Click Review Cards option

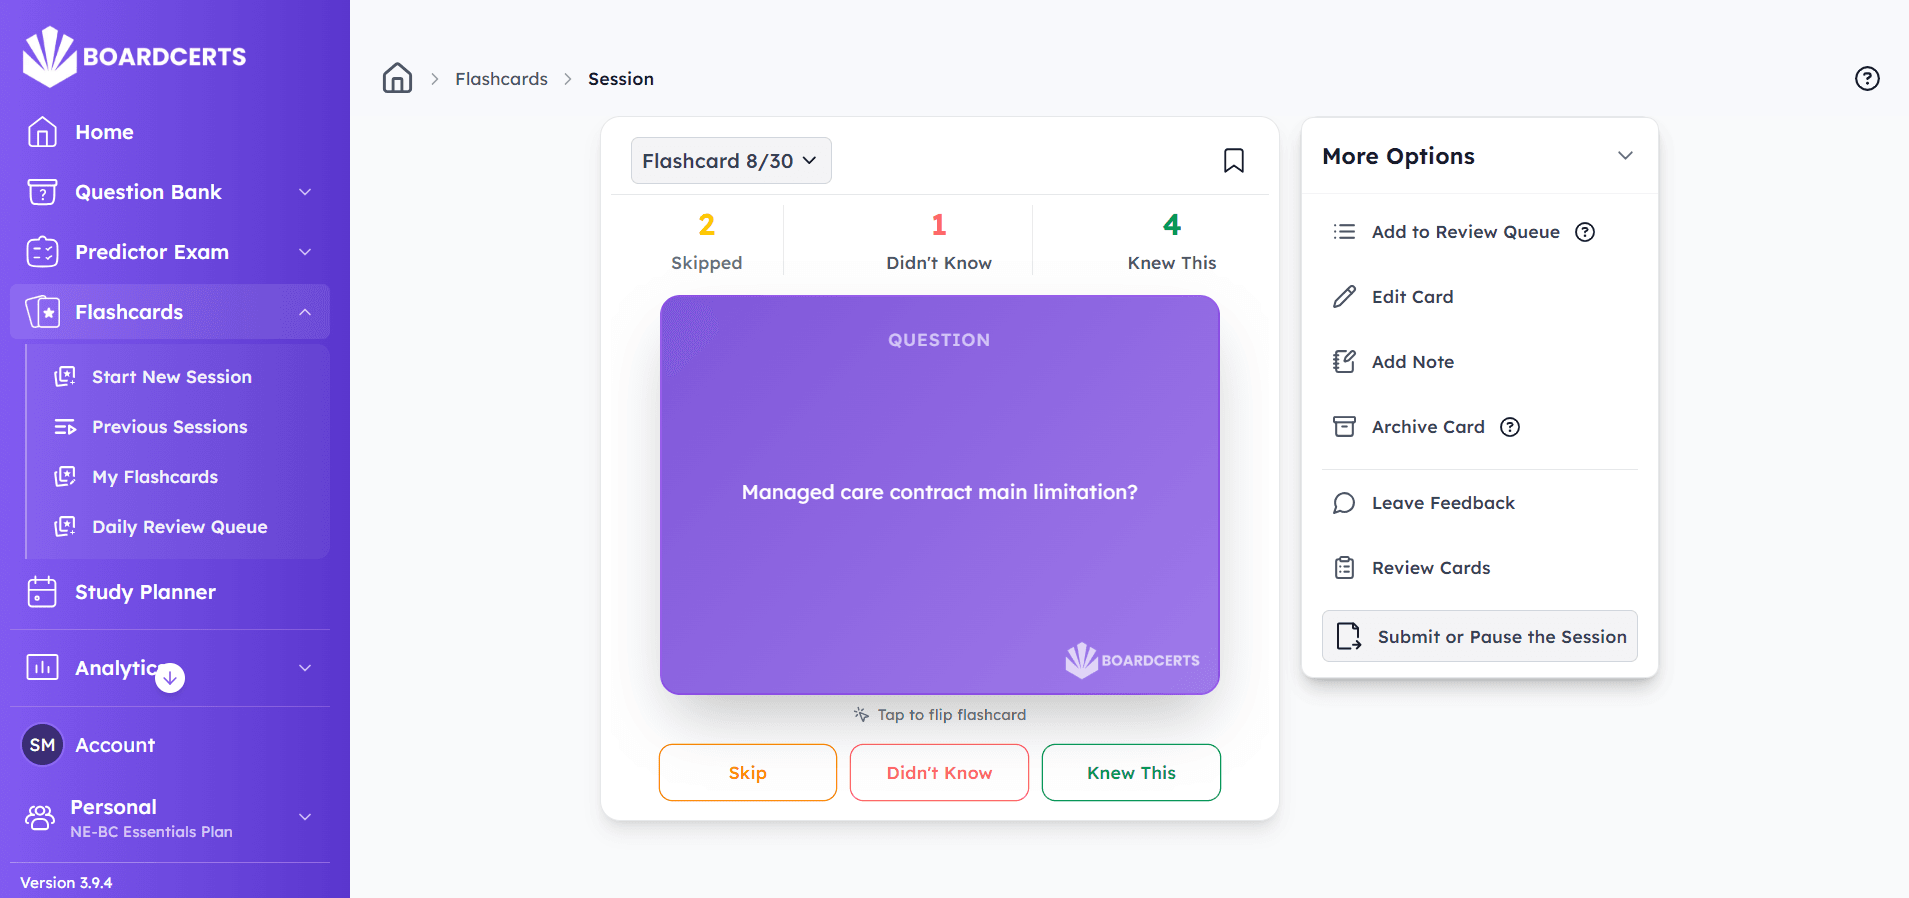pyautogui.click(x=1431, y=568)
